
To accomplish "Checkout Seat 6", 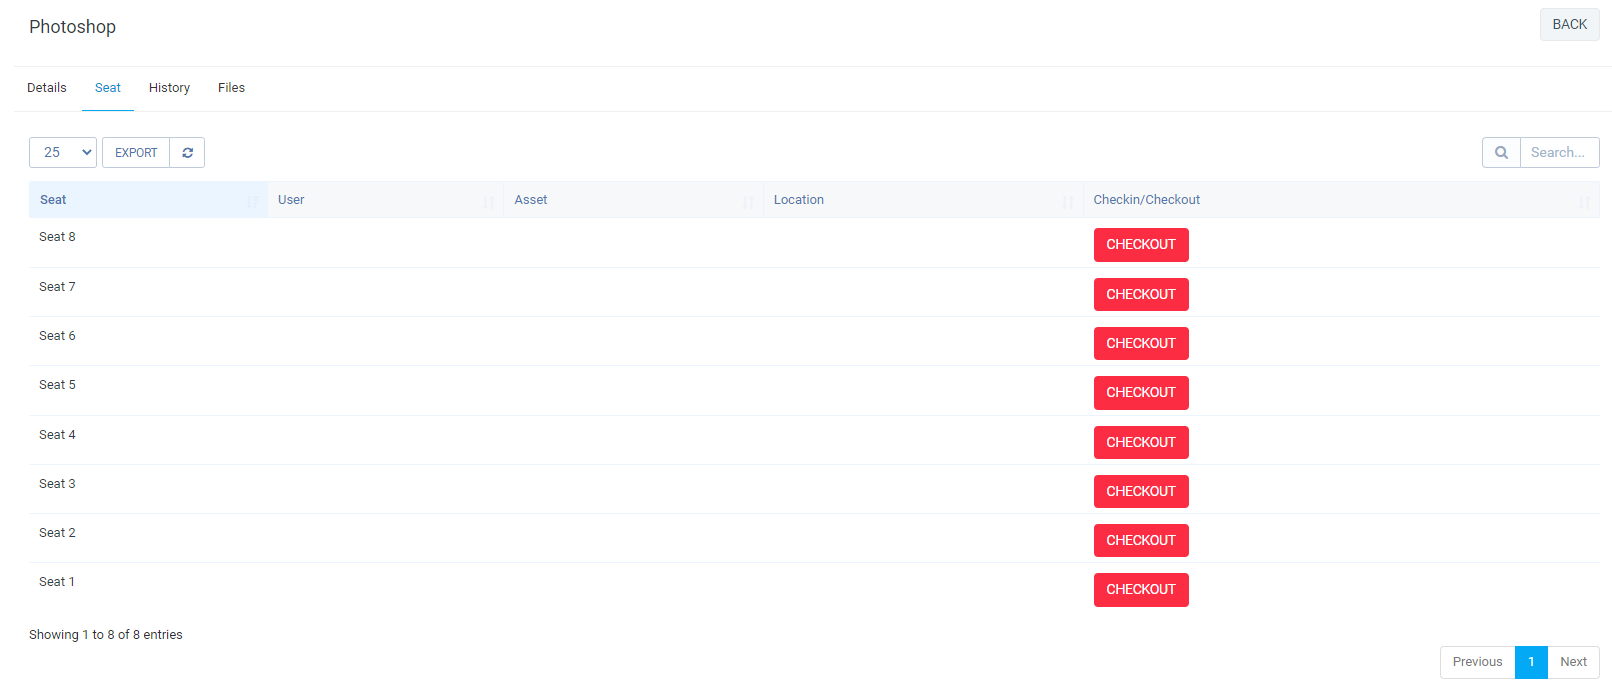I will [1141, 344].
